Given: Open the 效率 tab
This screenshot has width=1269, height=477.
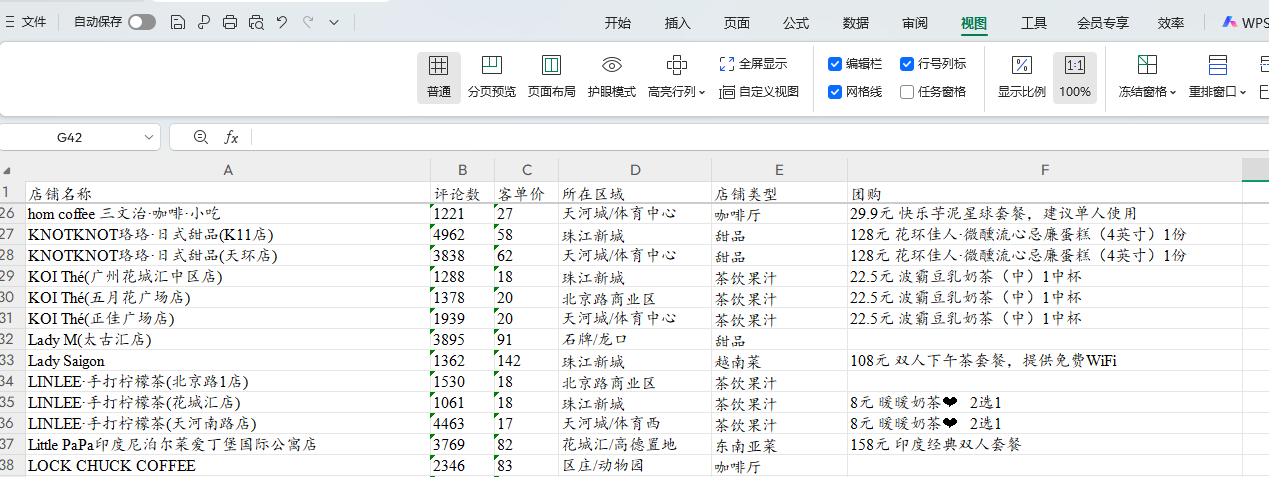Looking at the screenshot, I should (x=1171, y=23).
